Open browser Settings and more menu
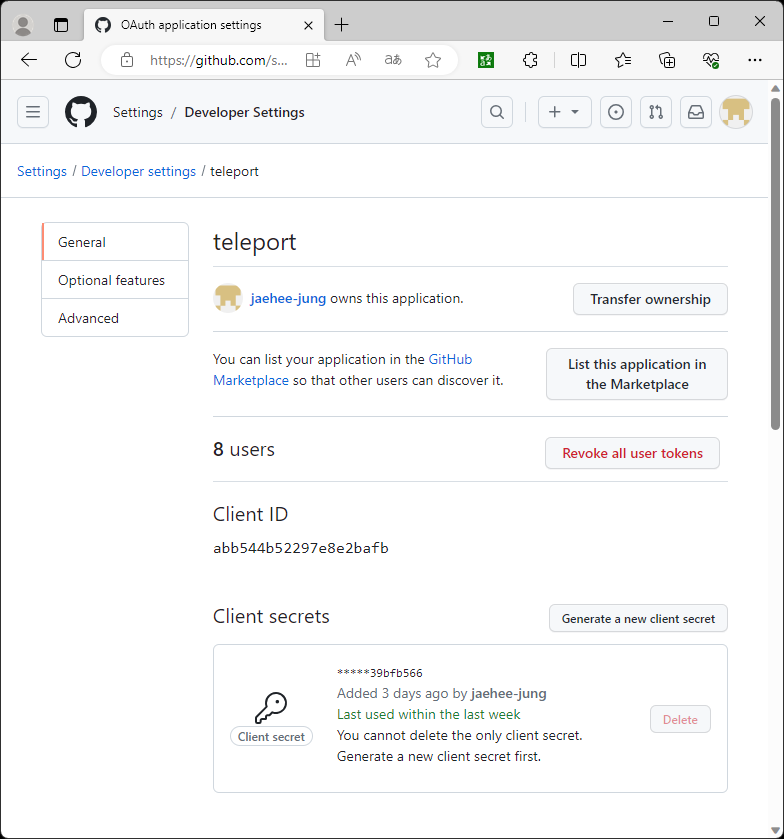Image resolution: width=784 pixels, height=839 pixels. tap(755, 60)
